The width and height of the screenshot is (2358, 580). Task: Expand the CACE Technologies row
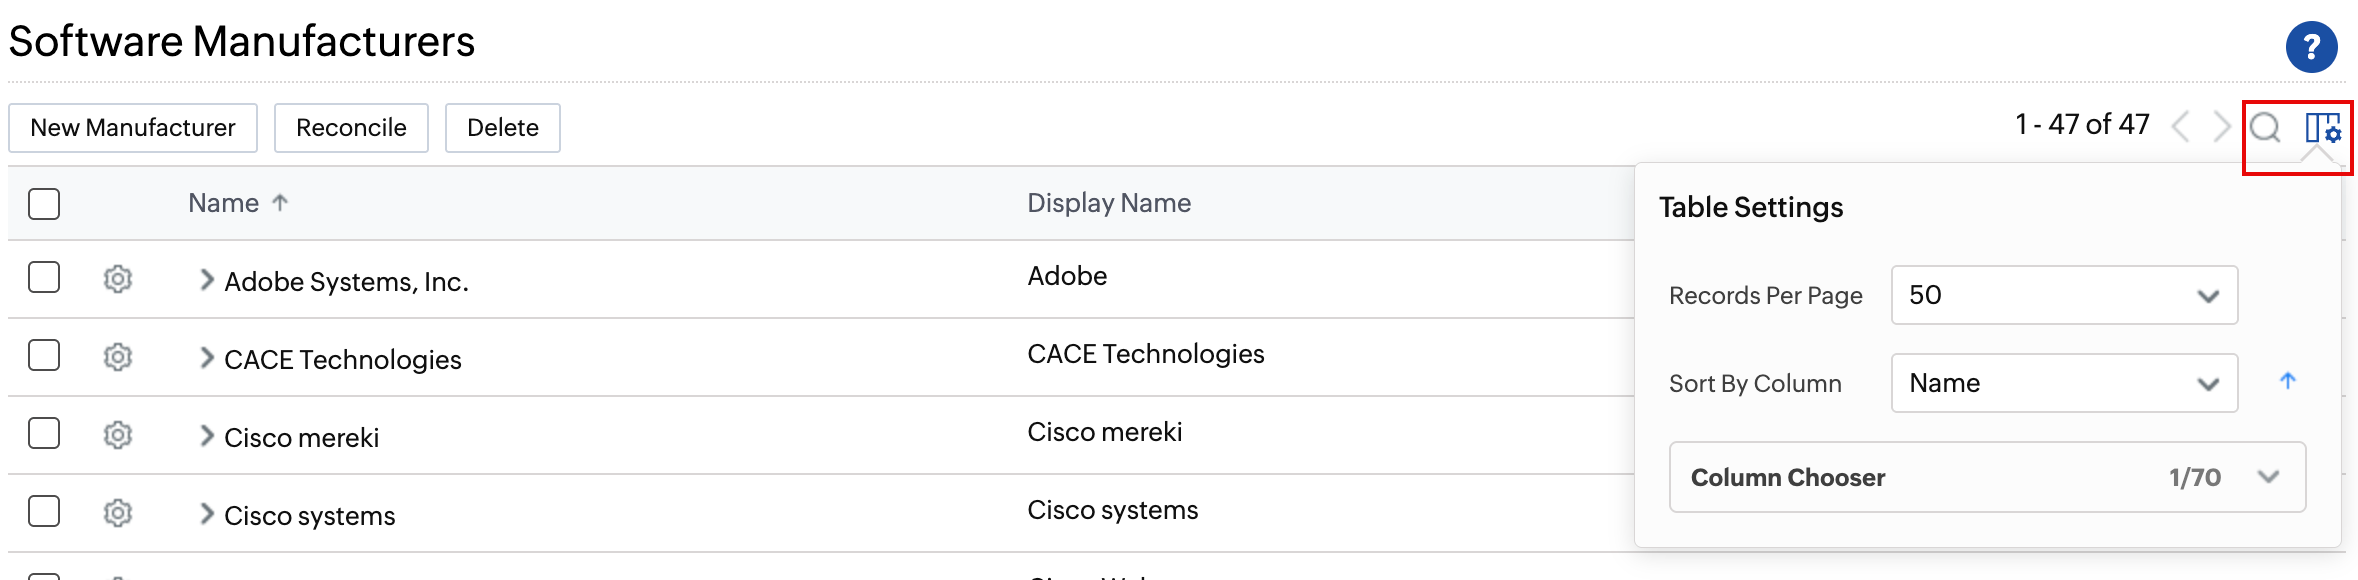point(206,358)
